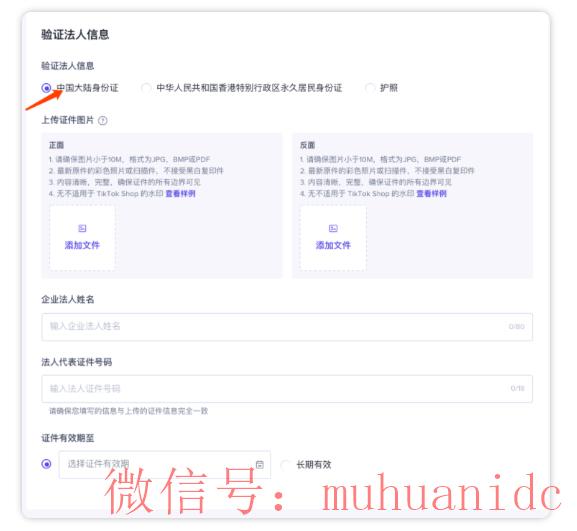Select the 护照 radio option

coord(370,88)
